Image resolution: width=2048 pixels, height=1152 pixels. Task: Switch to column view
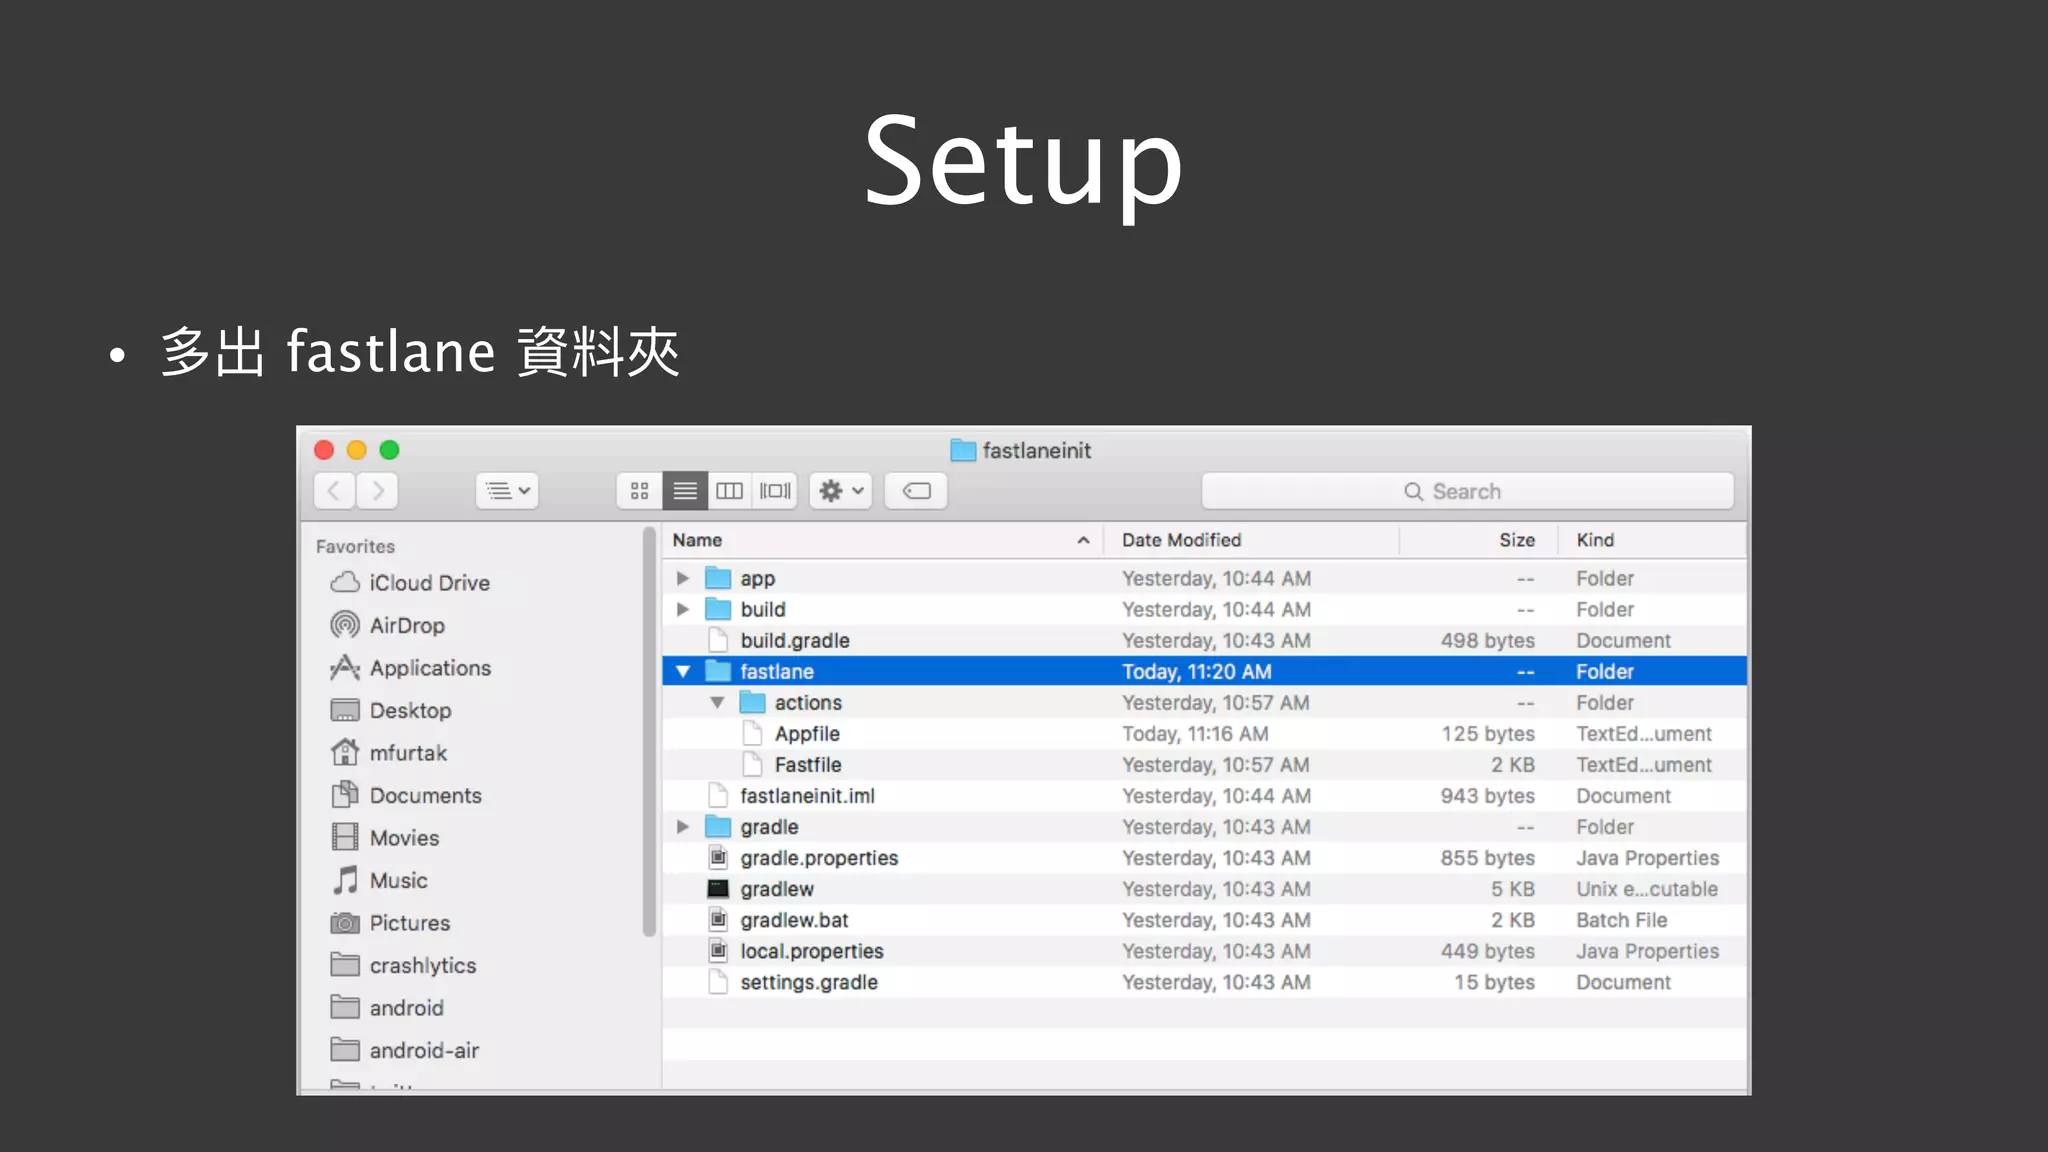coord(730,491)
